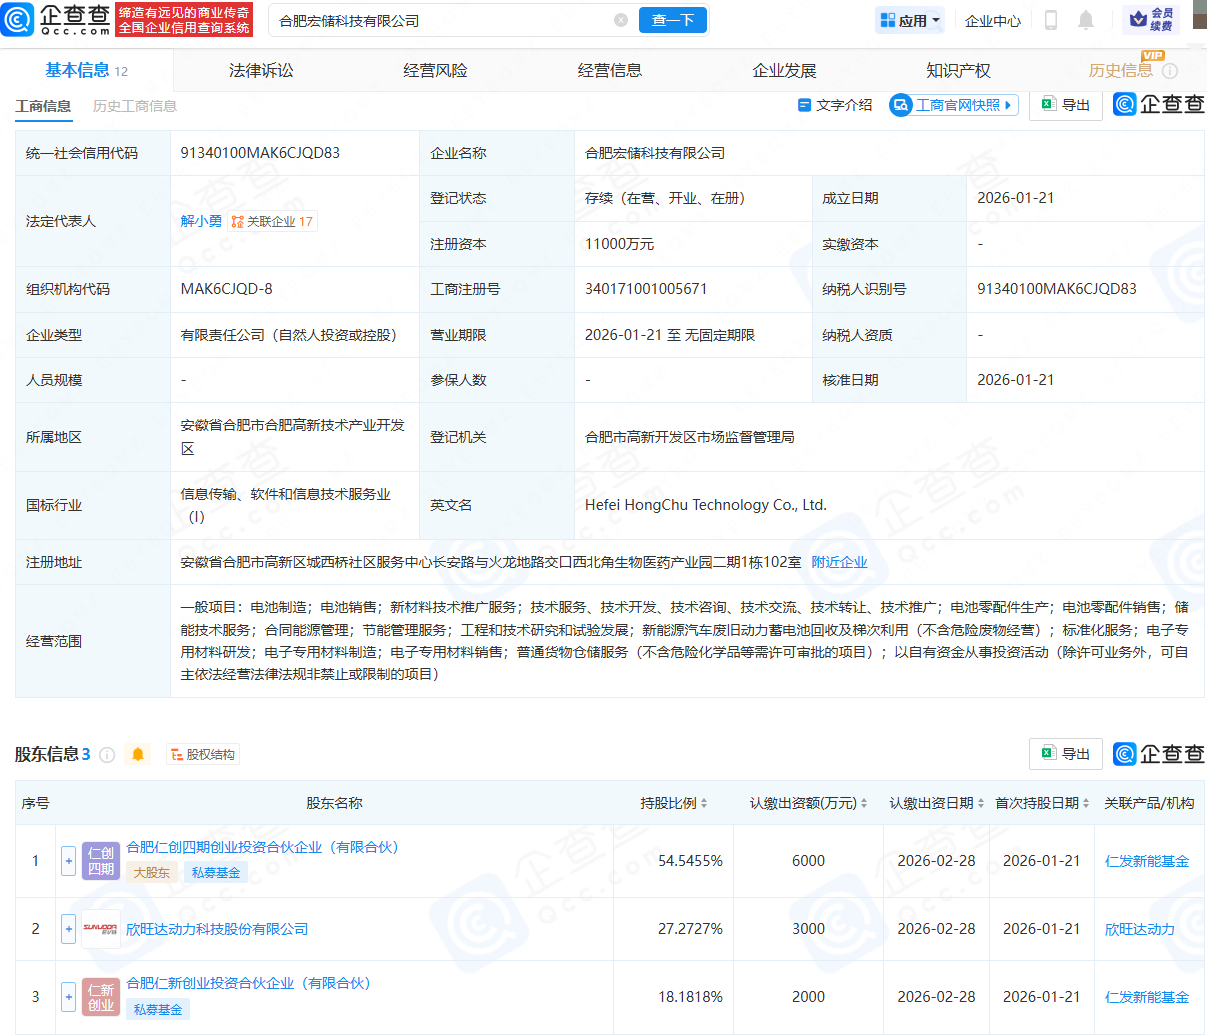Click the bell icon next to 股东信息
The height and width of the screenshot is (1035, 1207).
point(138,754)
